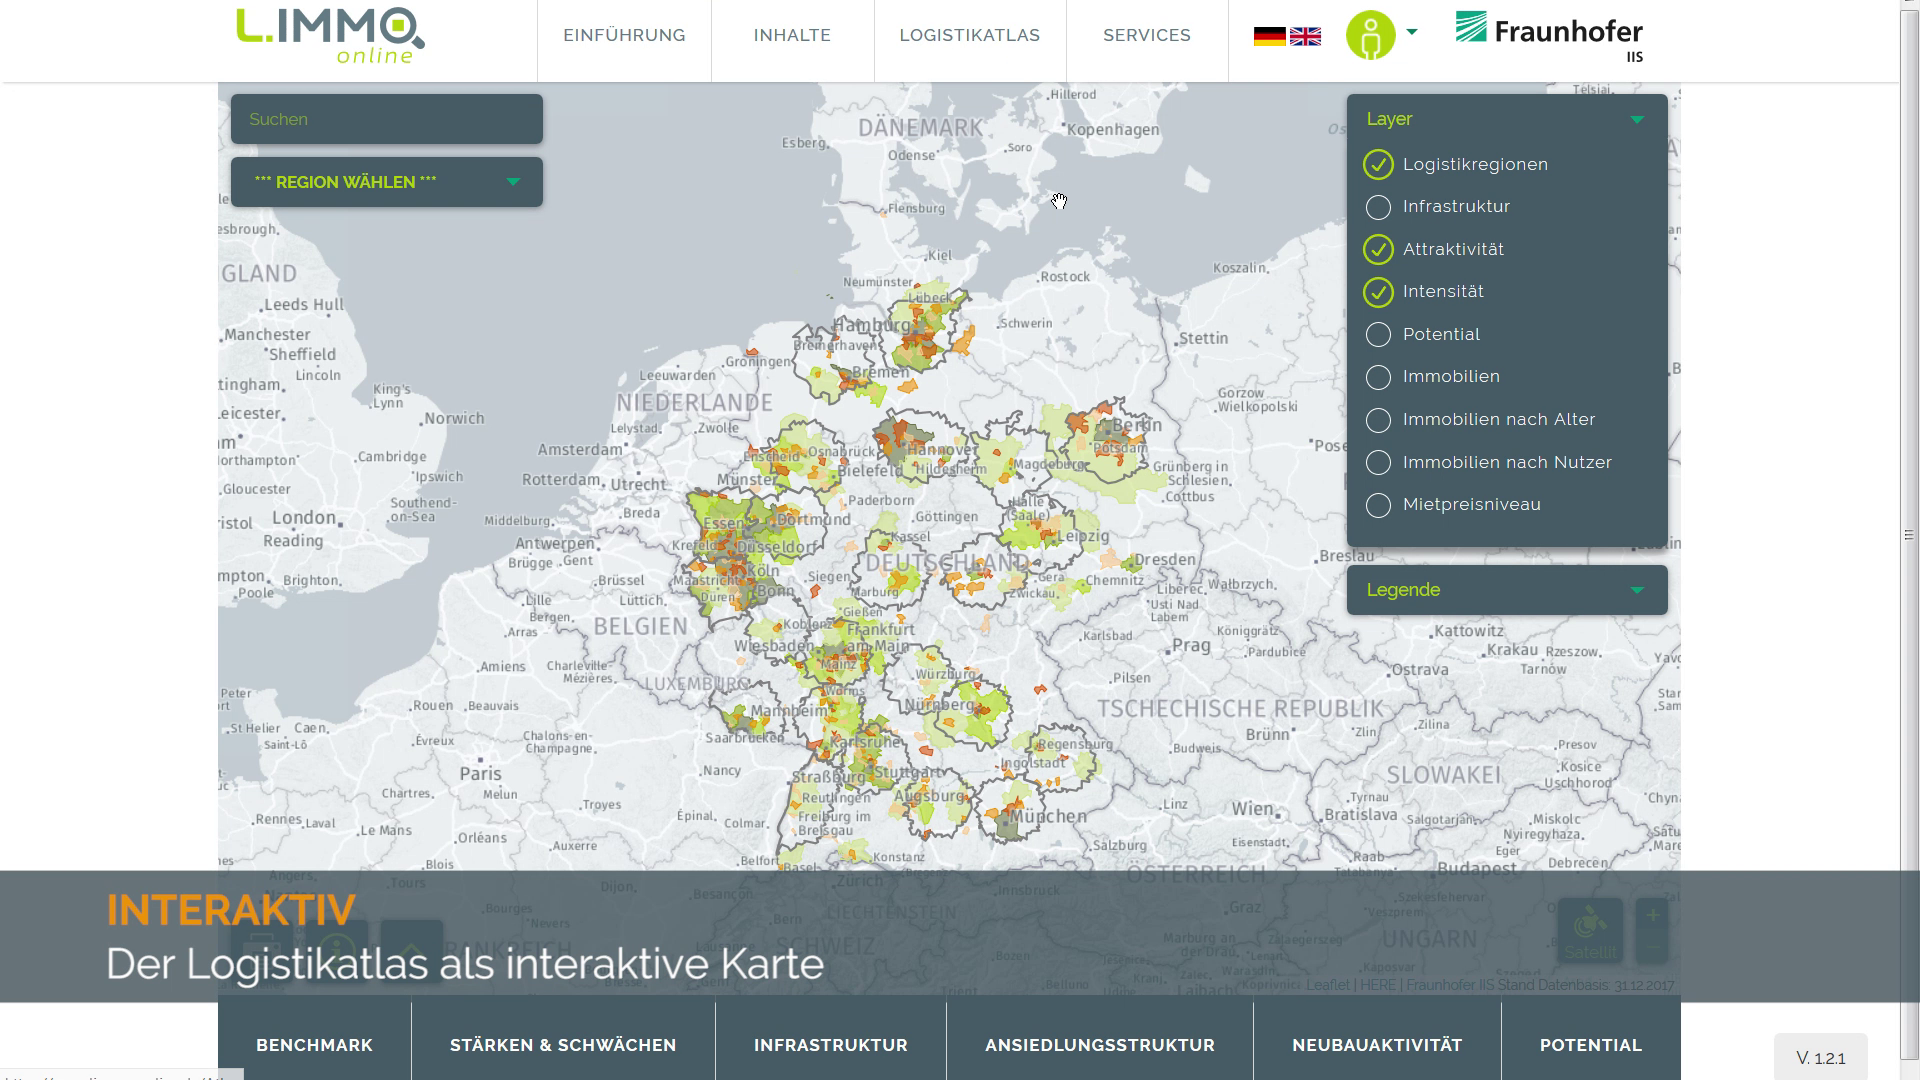
Task: Open the NEUBAUAKTIVITÄT tab
Action: (x=1377, y=1045)
